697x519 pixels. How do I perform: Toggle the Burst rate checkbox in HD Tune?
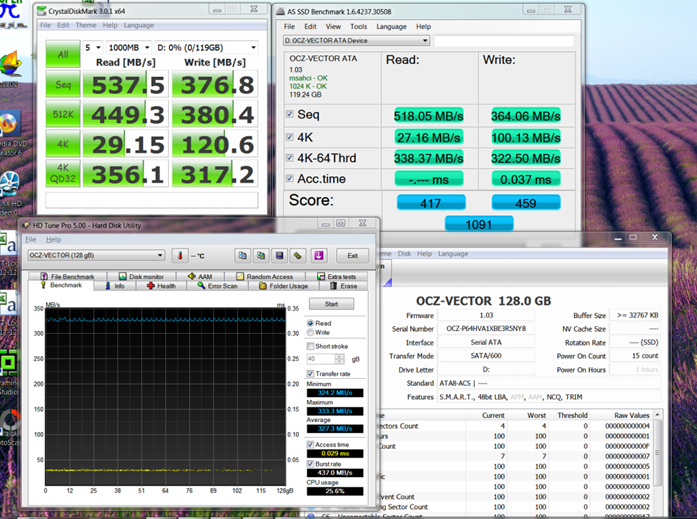click(x=310, y=464)
